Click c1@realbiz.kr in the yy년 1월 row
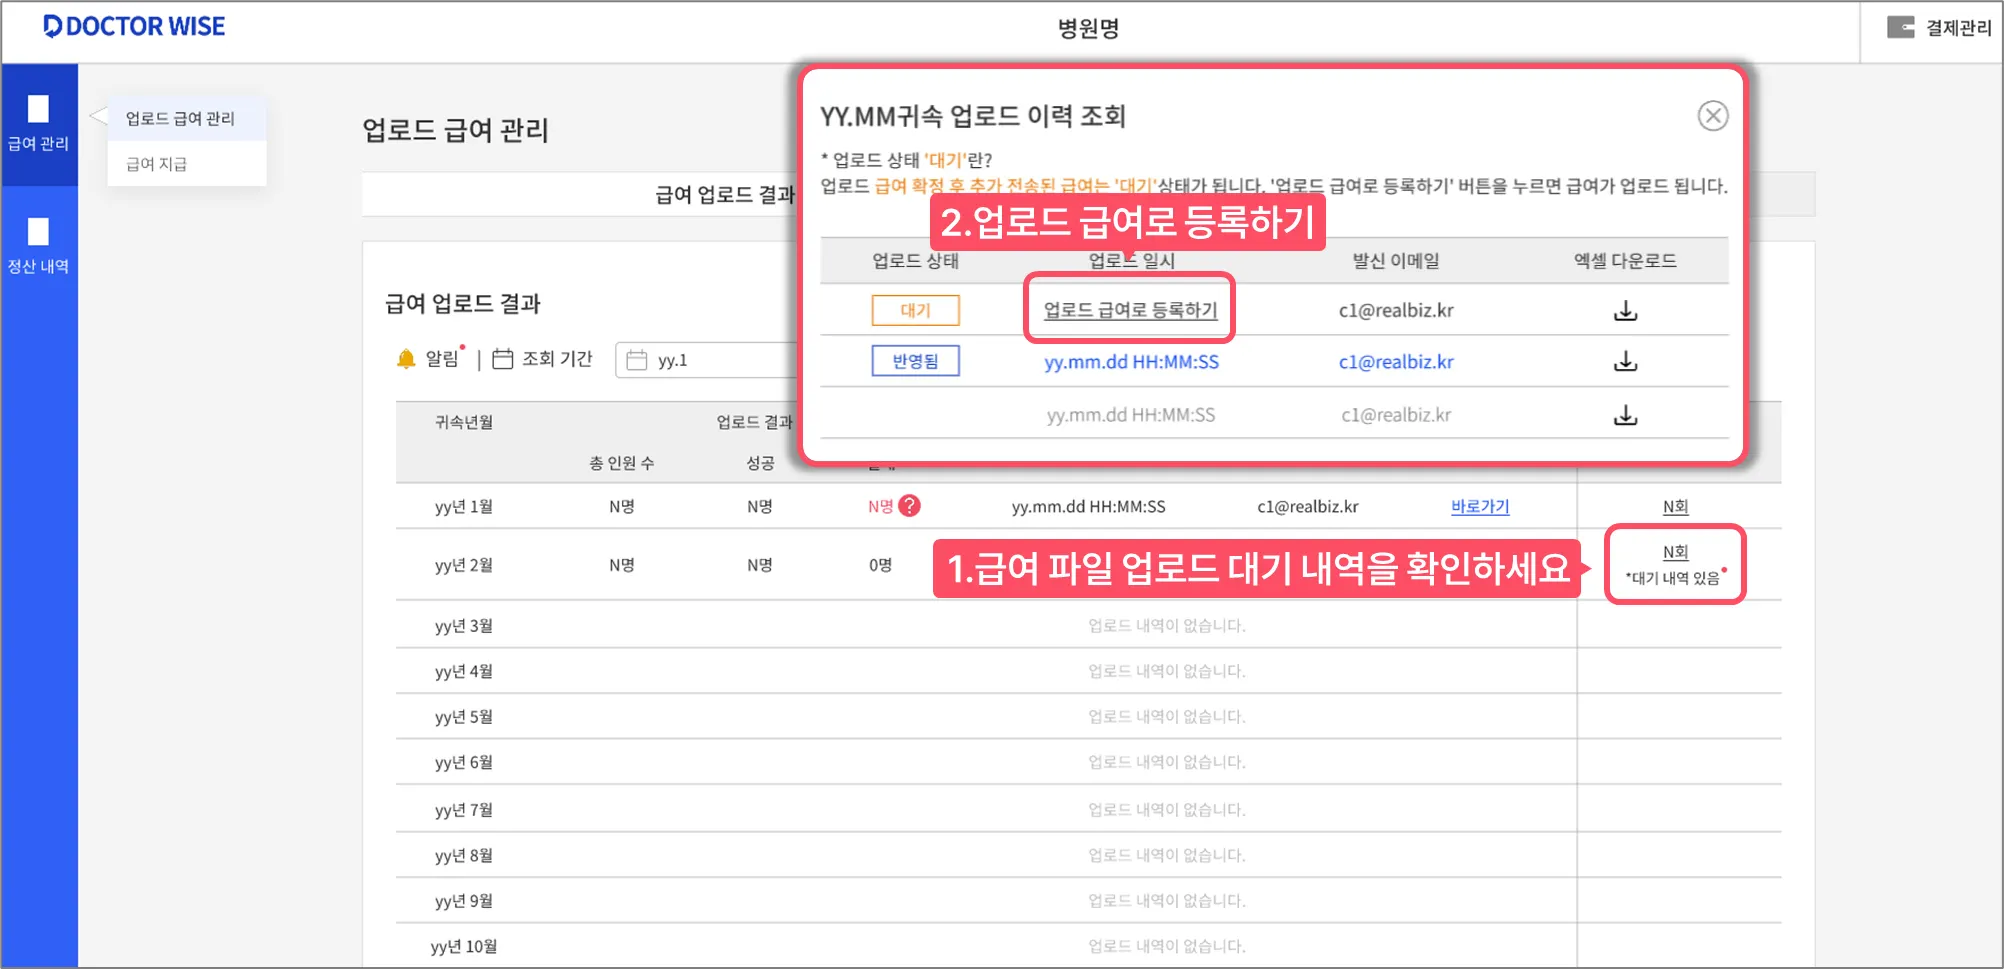The width and height of the screenshot is (2004, 969). pos(1308,507)
